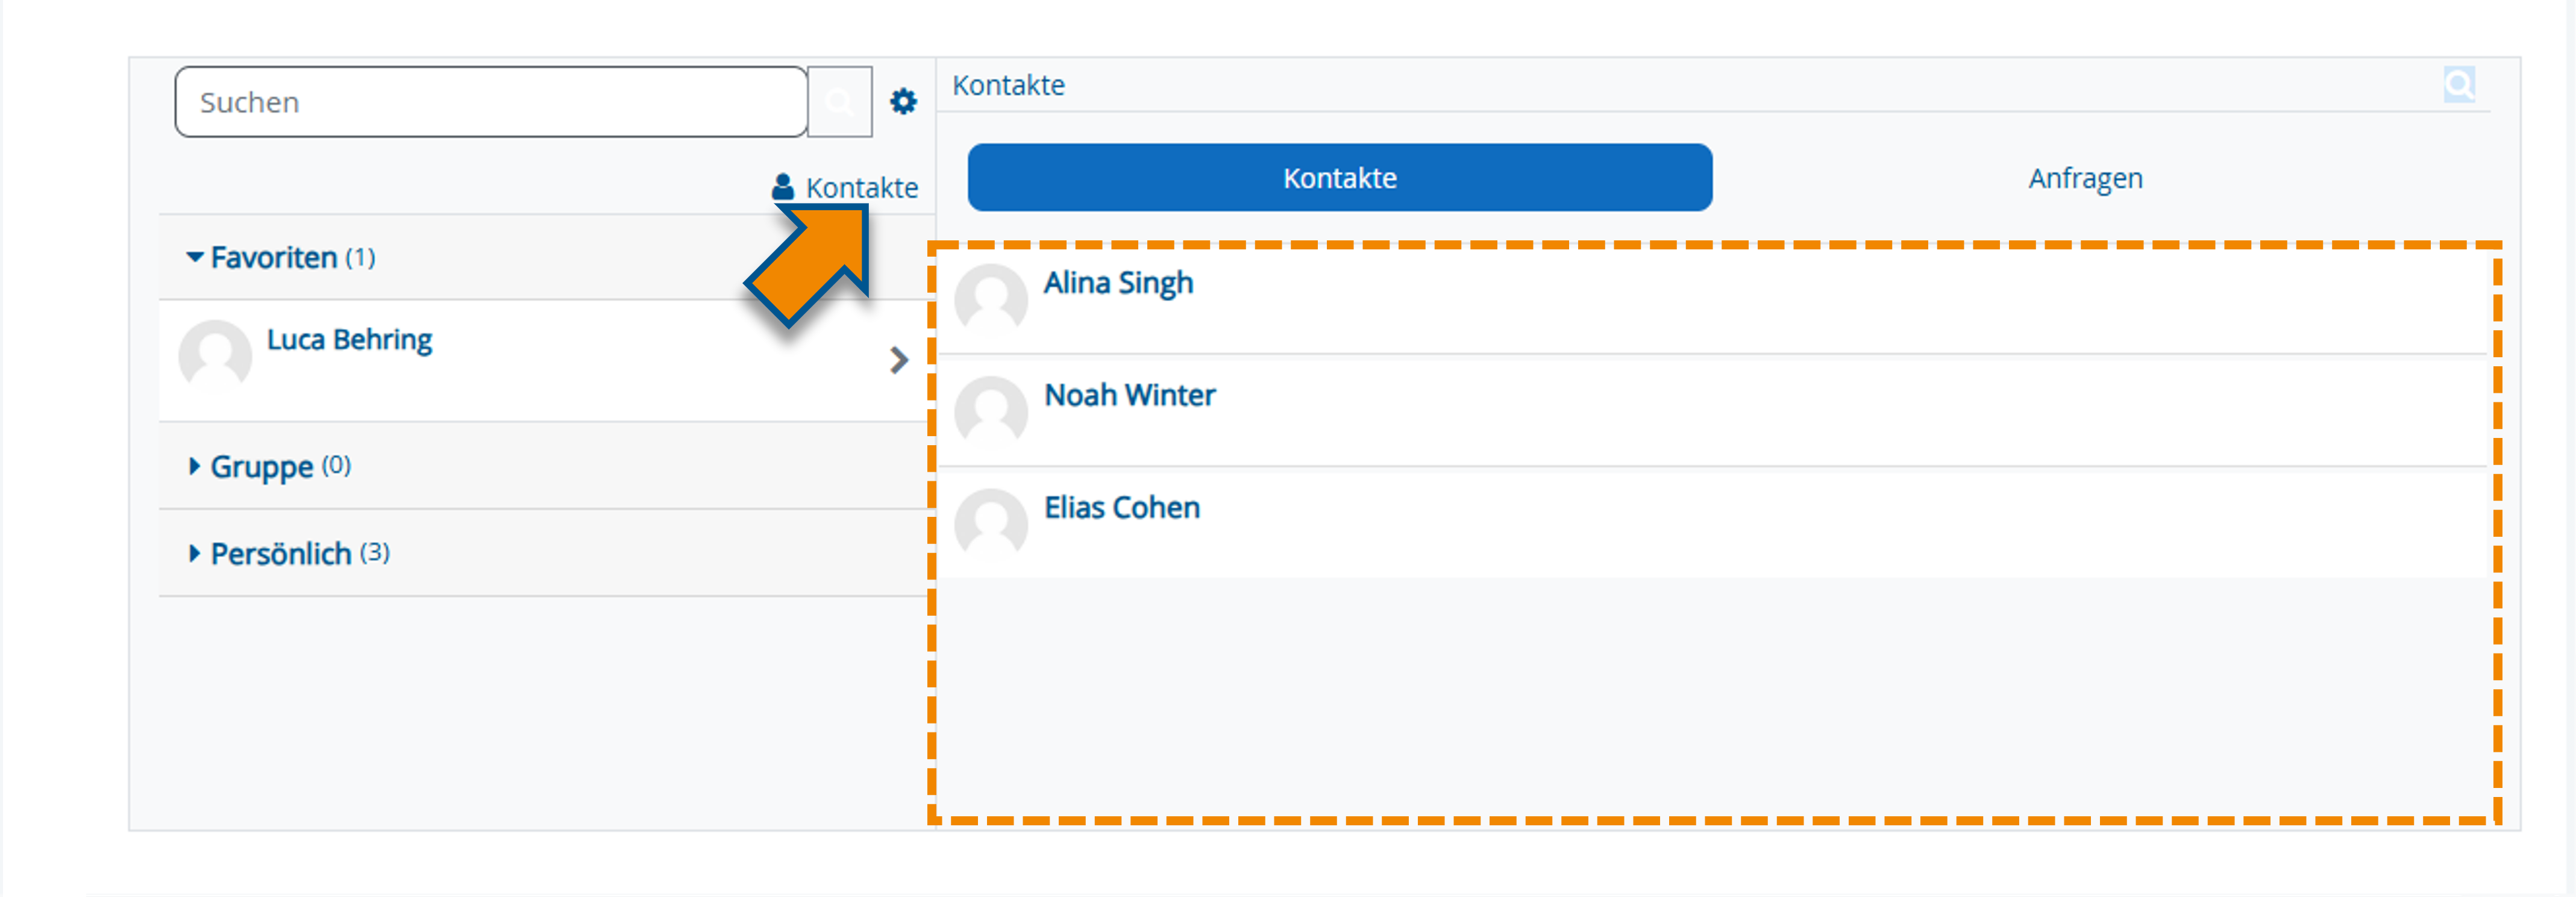2576x897 pixels.
Task: Open contact Elias Cohen
Action: point(1121,508)
